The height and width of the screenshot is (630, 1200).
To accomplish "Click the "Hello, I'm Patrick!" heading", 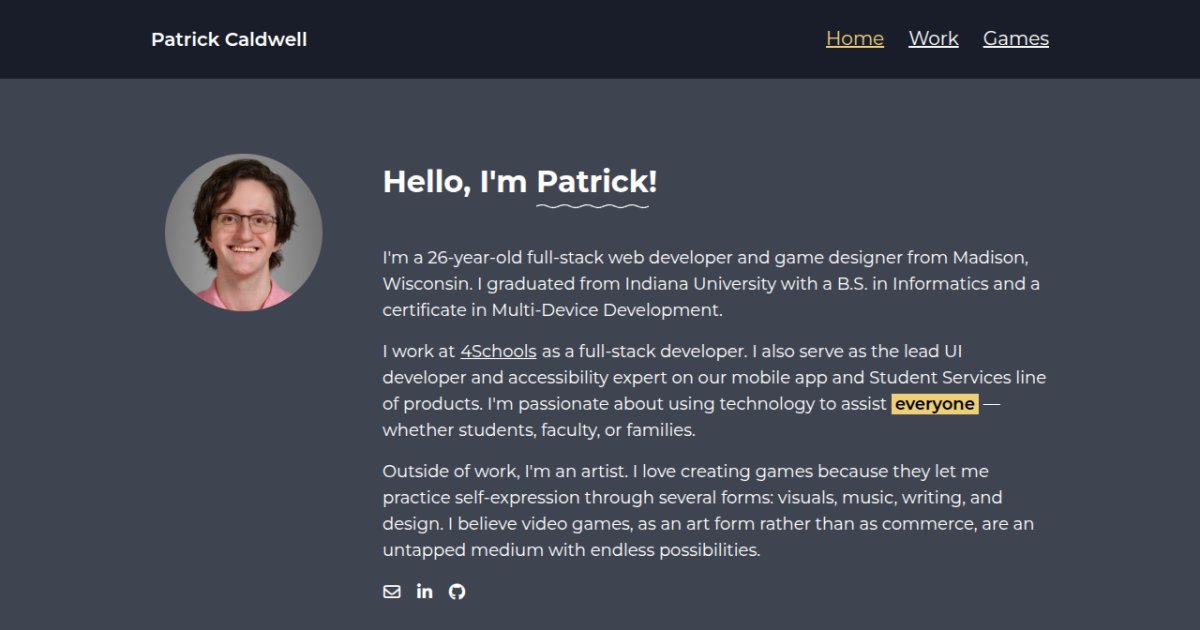I will [519, 182].
